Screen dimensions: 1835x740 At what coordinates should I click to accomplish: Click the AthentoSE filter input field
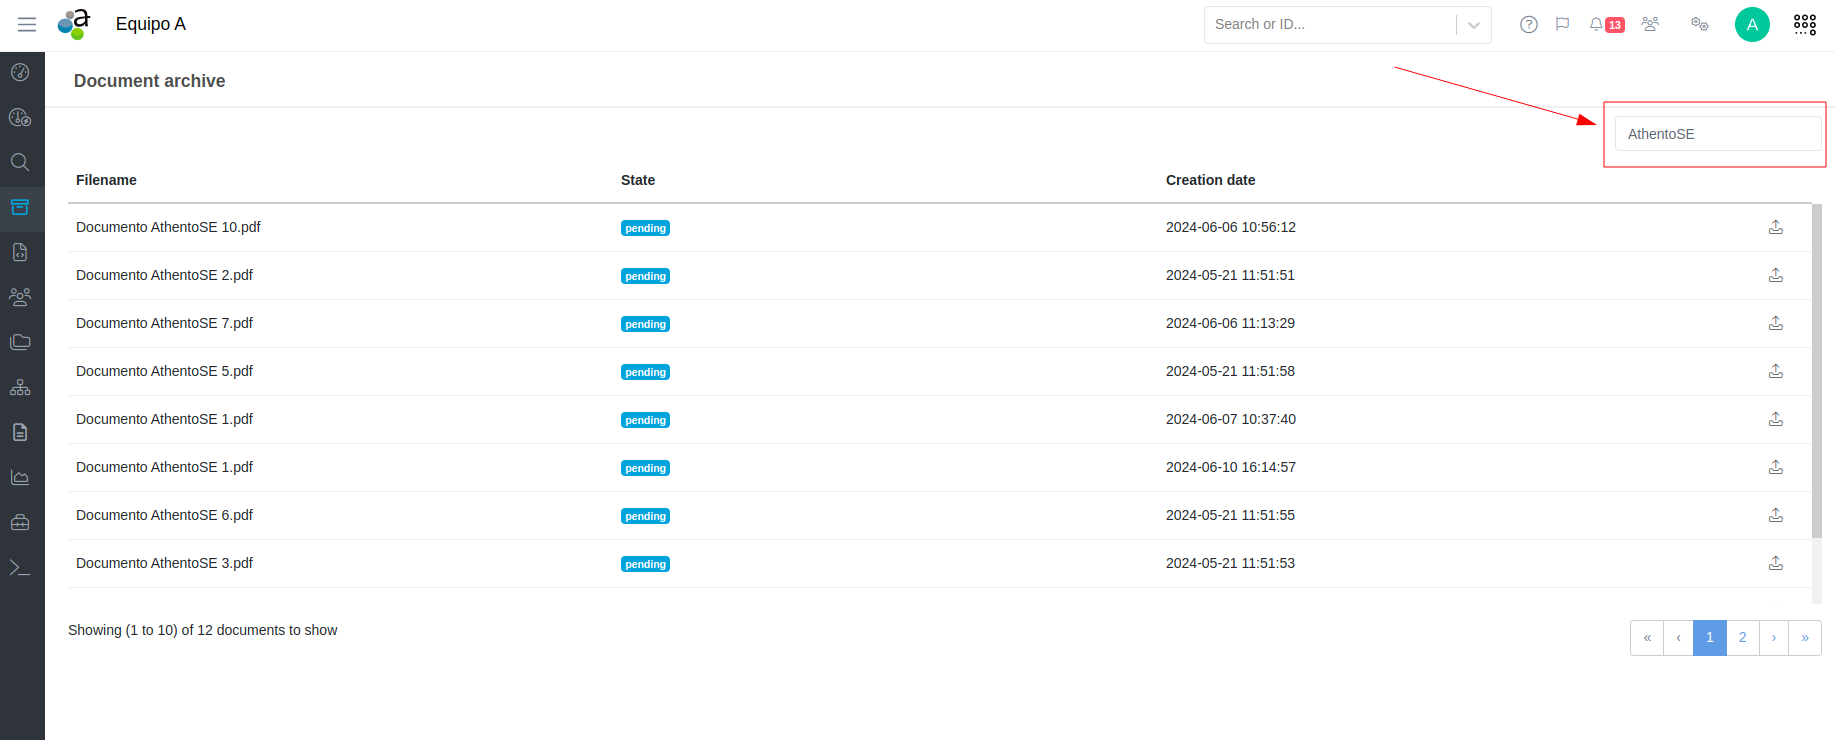1717,134
